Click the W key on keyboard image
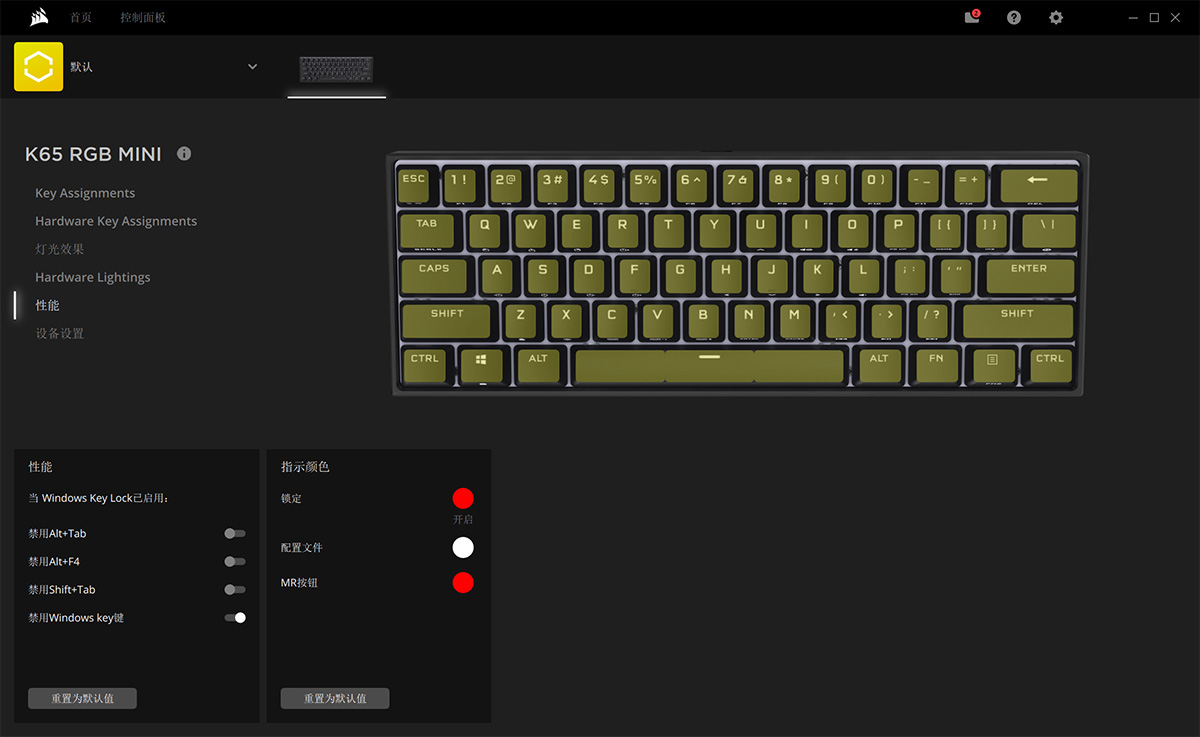Viewport: 1200px width, 737px height. tap(531, 231)
